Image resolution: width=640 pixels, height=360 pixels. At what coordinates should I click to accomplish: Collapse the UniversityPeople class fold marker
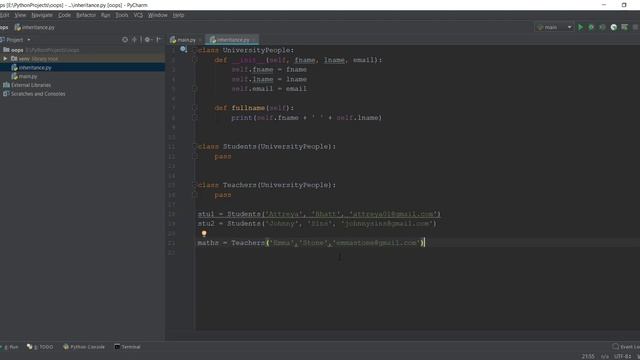coord(195,50)
